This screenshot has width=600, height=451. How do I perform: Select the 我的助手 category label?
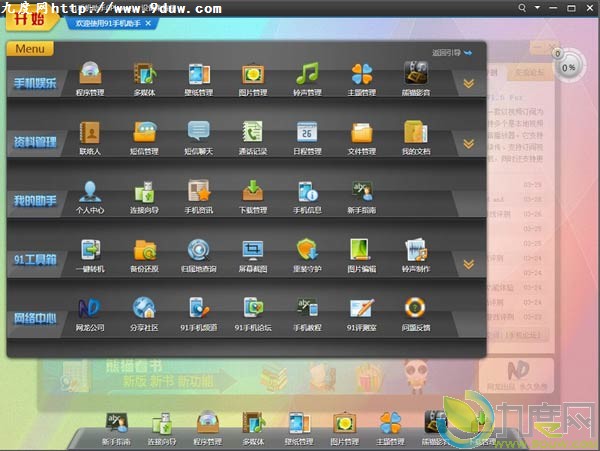click(x=35, y=201)
